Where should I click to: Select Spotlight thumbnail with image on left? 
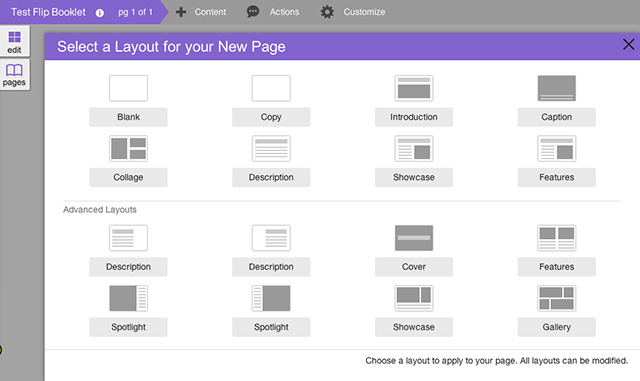(x=128, y=299)
